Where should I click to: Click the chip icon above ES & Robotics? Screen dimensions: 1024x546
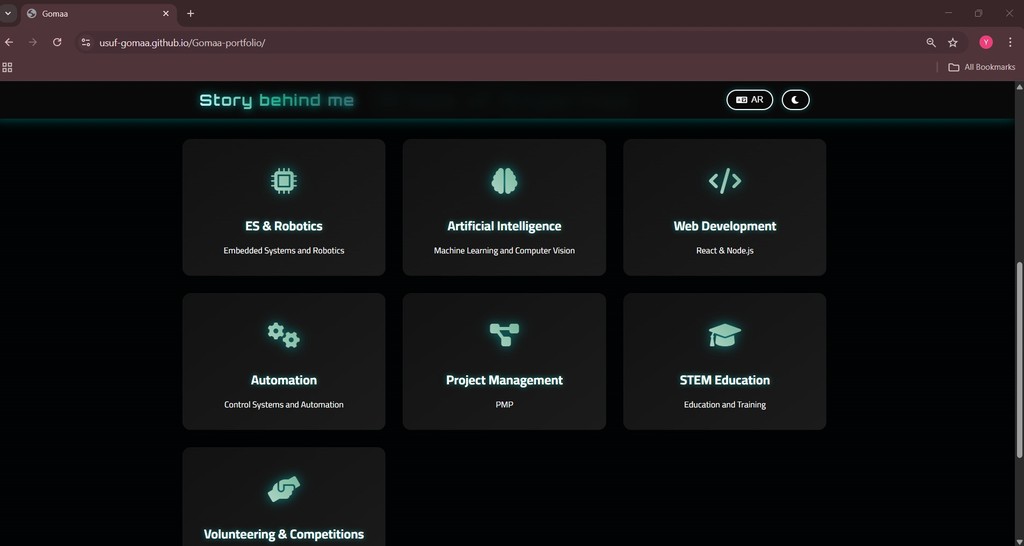pos(283,180)
